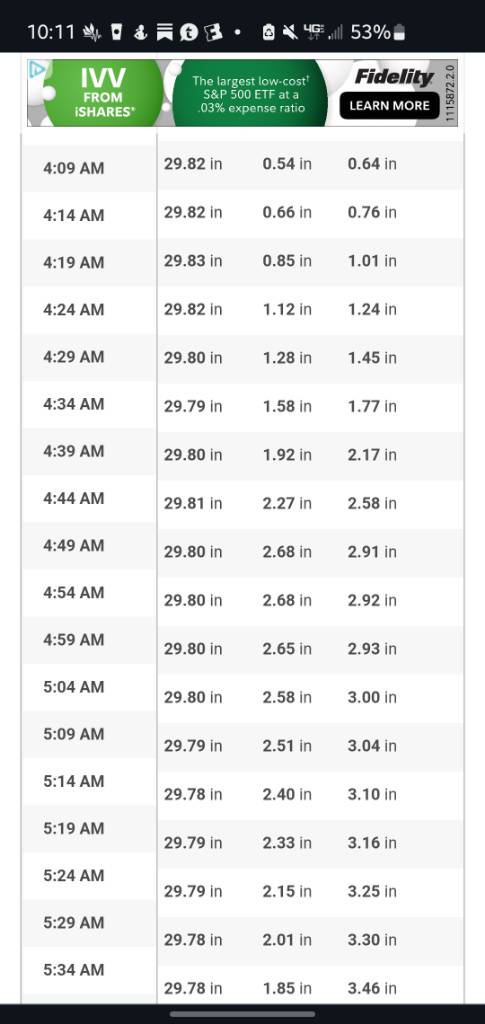Tap the 3.00 in total at 5:04 AM
The width and height of the screenshot is (485, 1024).
coord(372,697)
